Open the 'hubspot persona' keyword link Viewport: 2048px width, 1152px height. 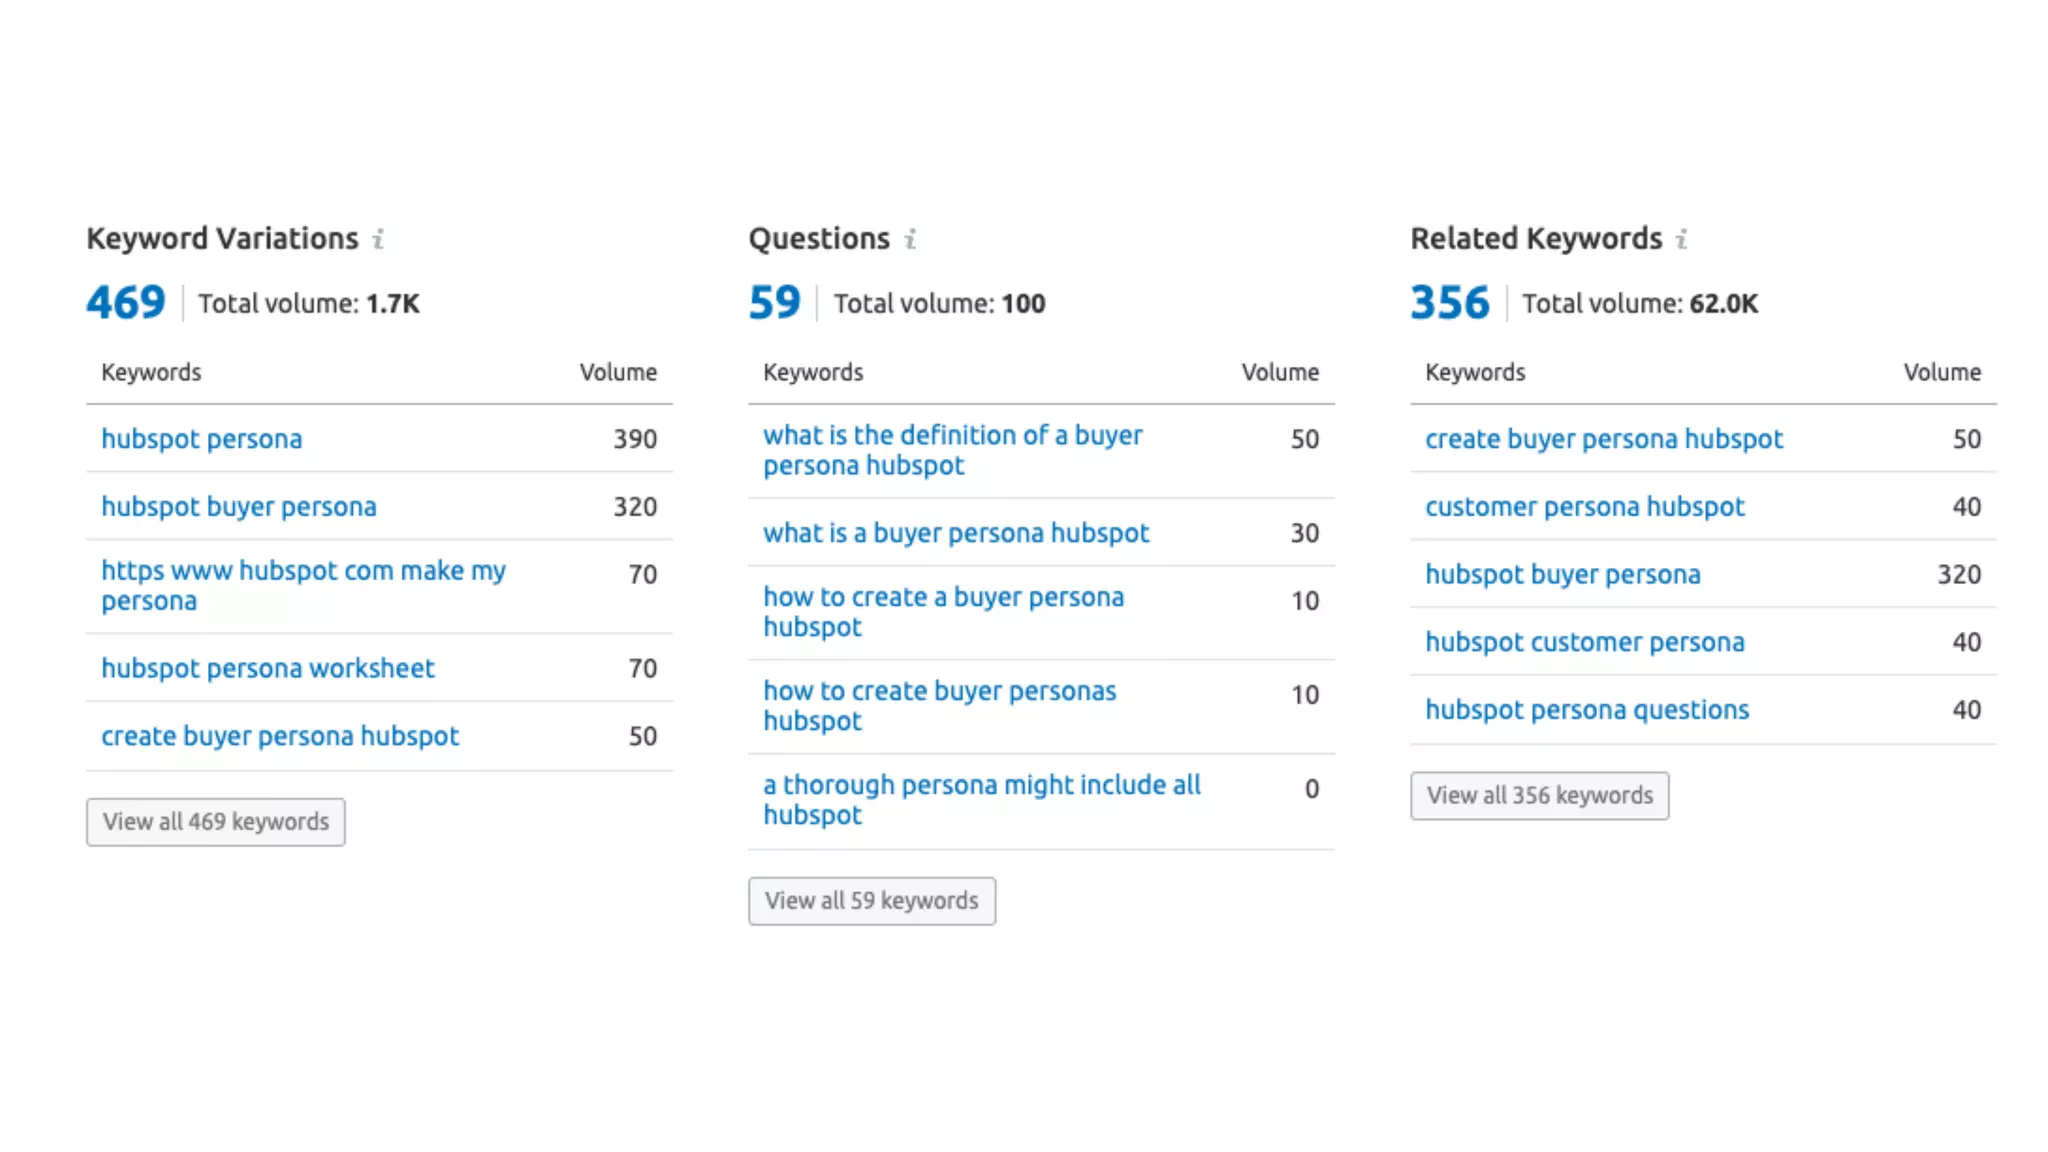202,439
